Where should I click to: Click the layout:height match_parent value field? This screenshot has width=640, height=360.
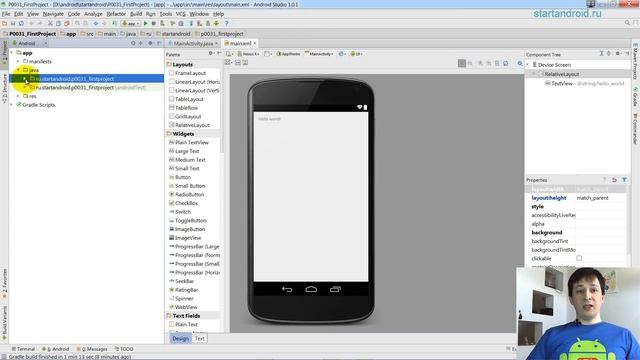click(600, 198)
